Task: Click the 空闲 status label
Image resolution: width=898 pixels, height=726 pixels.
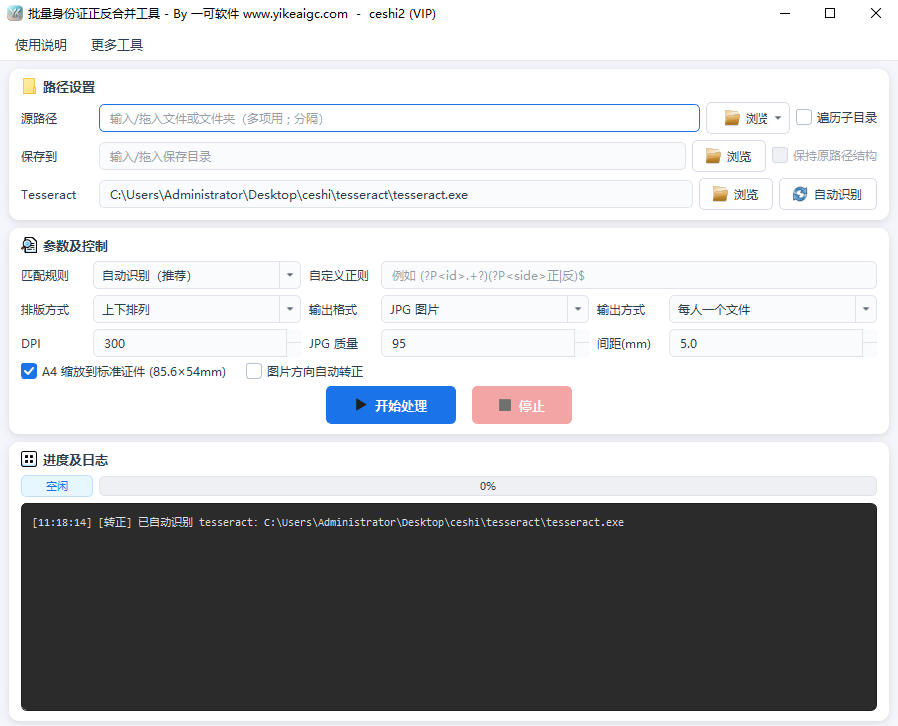Action: (57, 486)
